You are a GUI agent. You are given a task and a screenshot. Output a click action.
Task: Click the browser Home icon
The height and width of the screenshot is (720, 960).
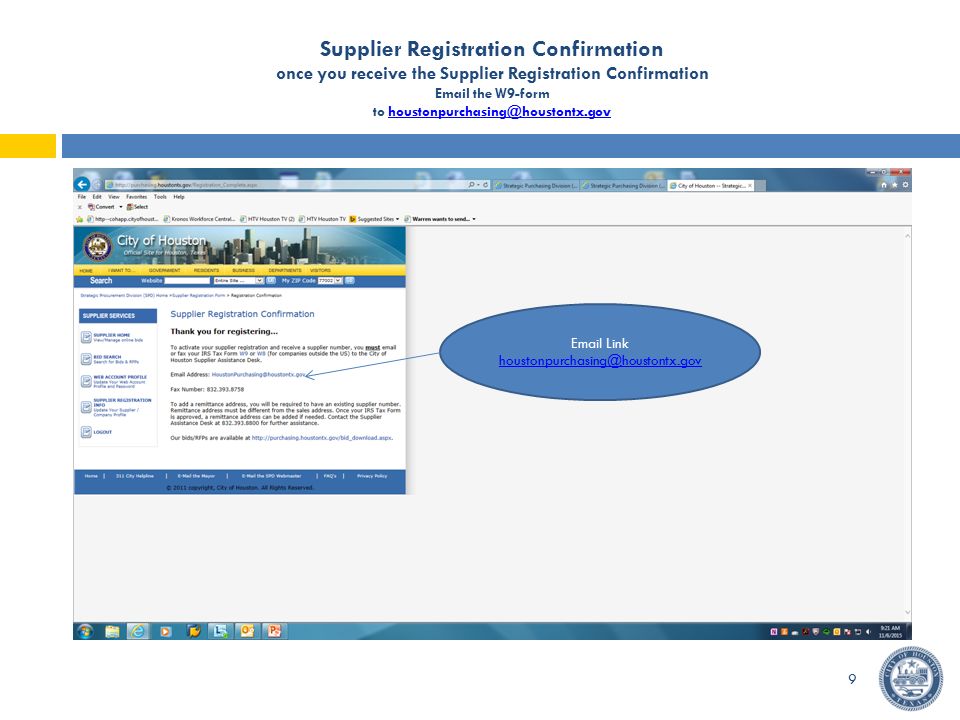(883, 185)
